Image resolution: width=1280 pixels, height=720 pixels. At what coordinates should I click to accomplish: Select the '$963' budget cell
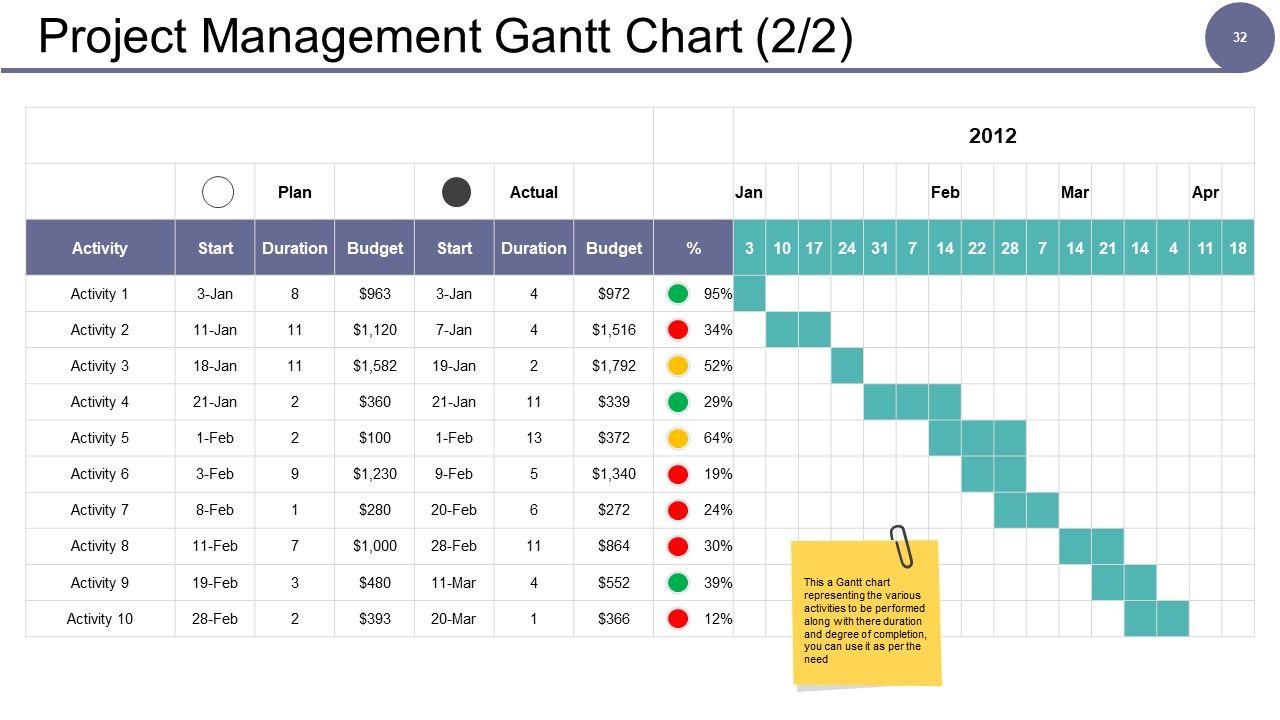(x=375, y=294)
